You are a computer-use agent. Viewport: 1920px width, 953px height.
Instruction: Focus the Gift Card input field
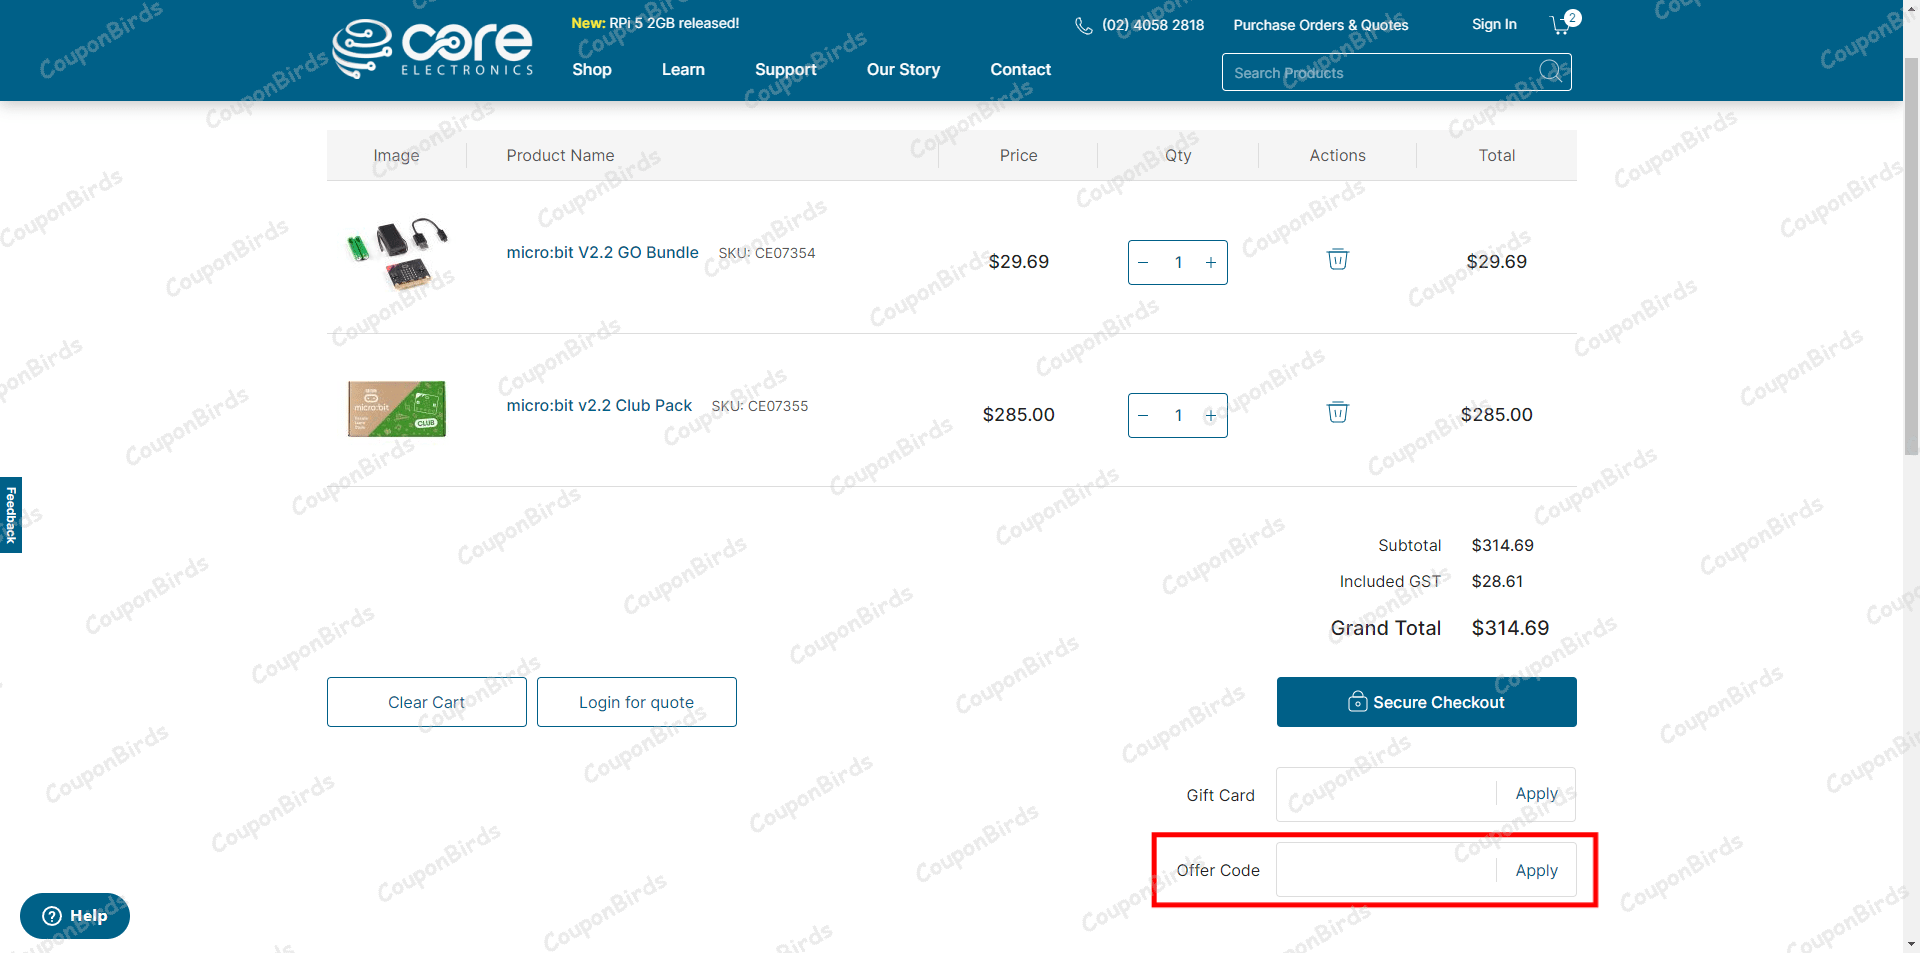[x=1386, y=795]
